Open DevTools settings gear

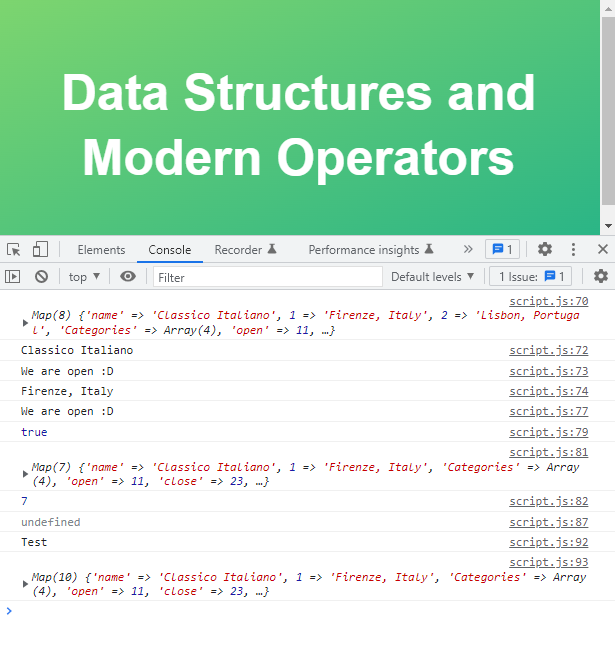[x=545, y=249]
